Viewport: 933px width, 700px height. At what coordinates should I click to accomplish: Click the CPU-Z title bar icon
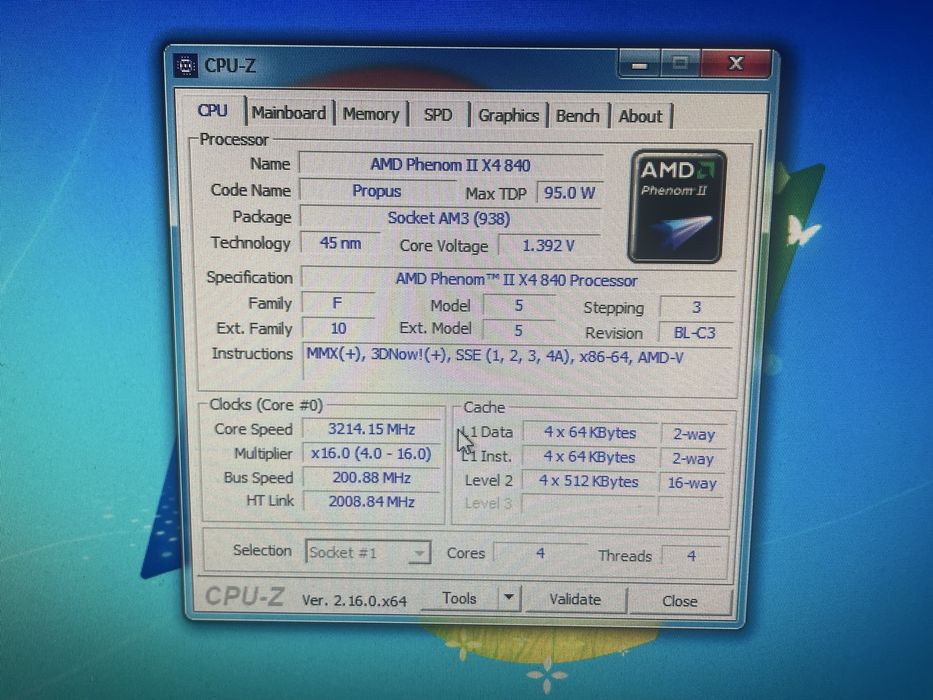(x=185, y=65)
